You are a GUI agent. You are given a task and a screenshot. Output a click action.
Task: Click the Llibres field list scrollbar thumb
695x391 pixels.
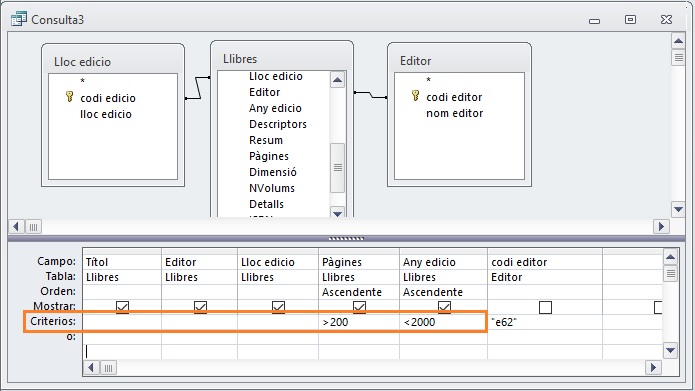[x=338, y=168]
